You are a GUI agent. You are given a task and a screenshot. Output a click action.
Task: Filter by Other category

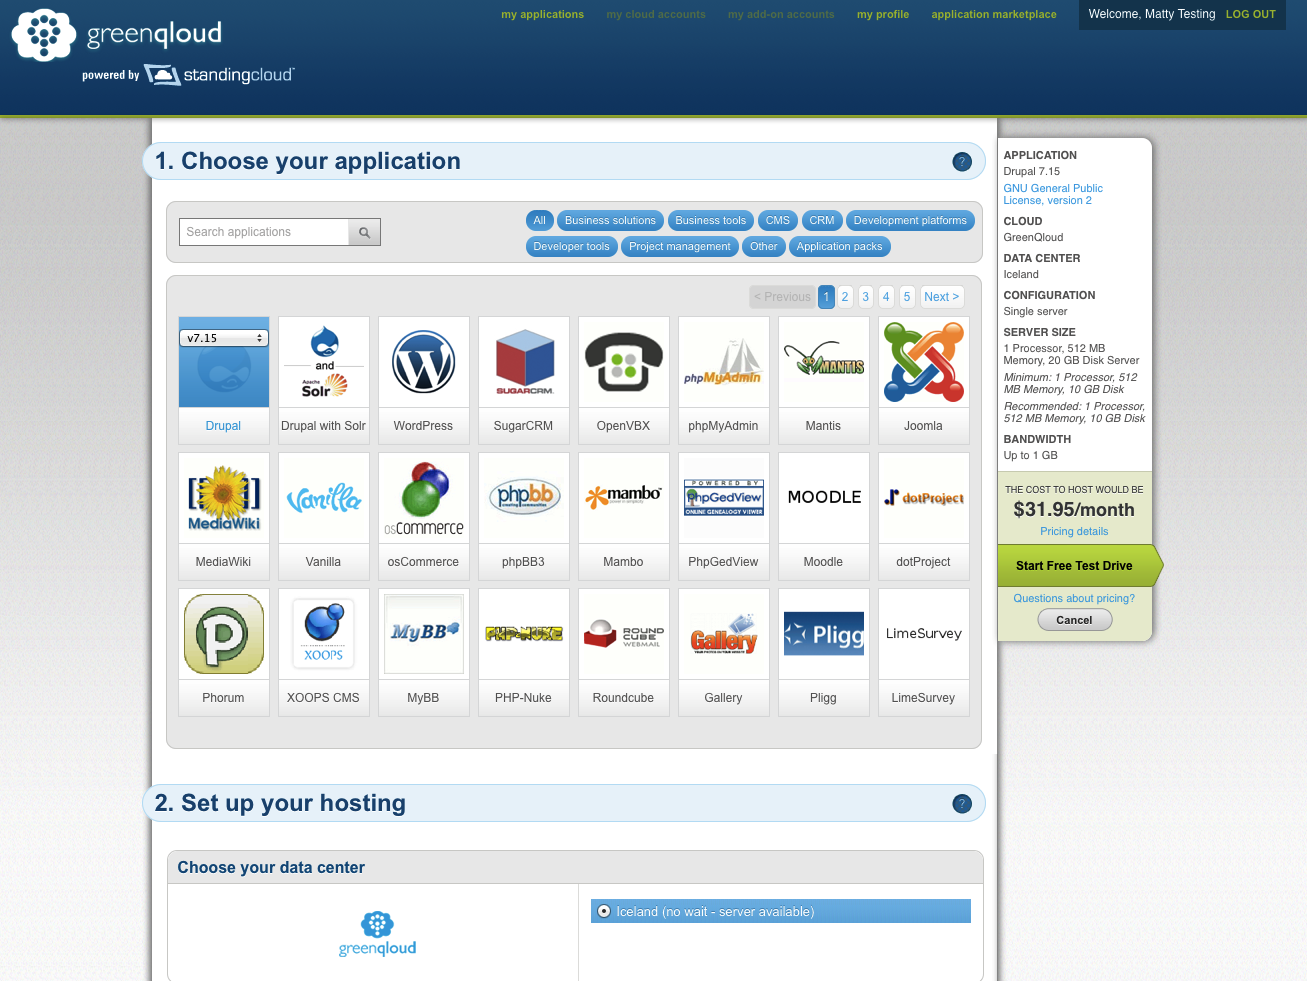764,247
